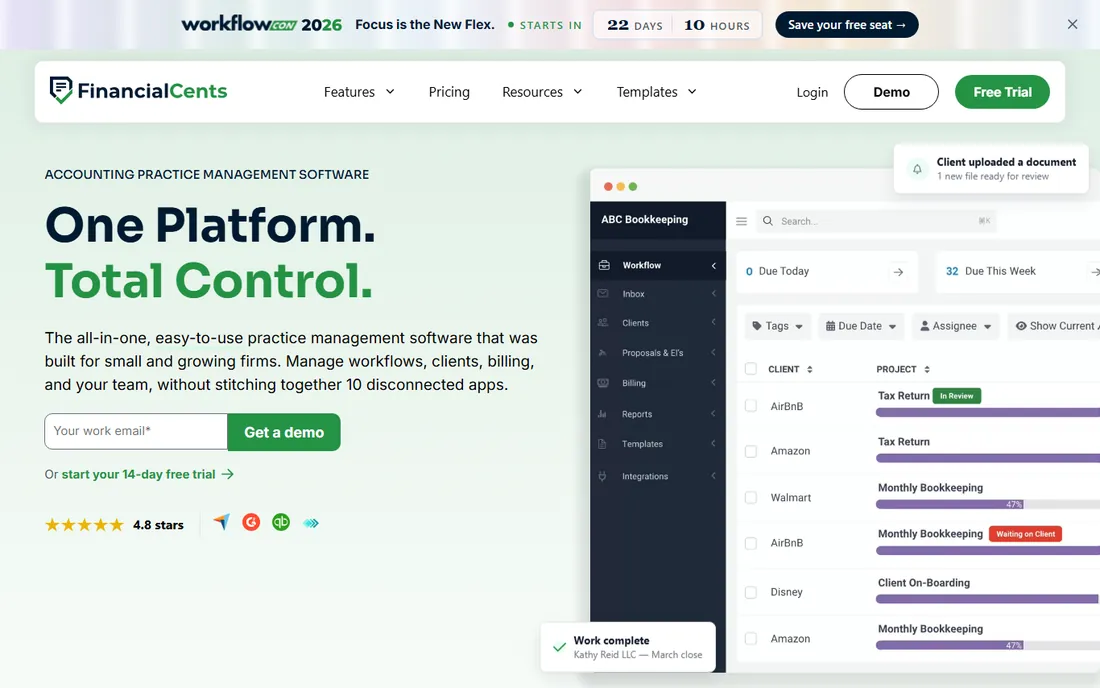The width and height of the screenshot is (1100, 688).
Task: Expand the Clients sidebar chevron
Action: 713,323
